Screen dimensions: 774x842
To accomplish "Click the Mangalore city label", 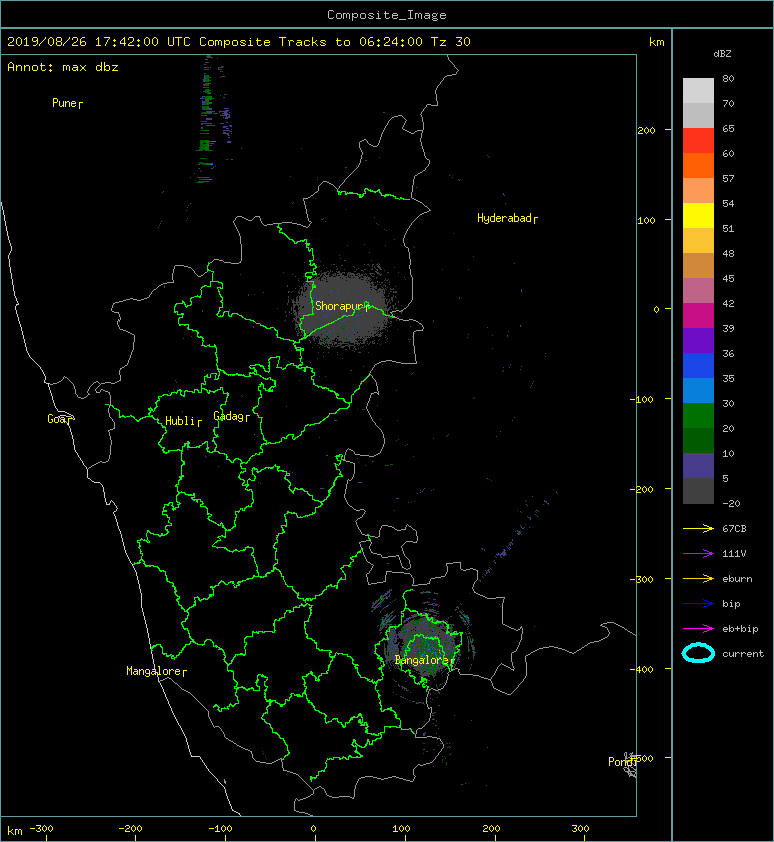I will [156, 671].
